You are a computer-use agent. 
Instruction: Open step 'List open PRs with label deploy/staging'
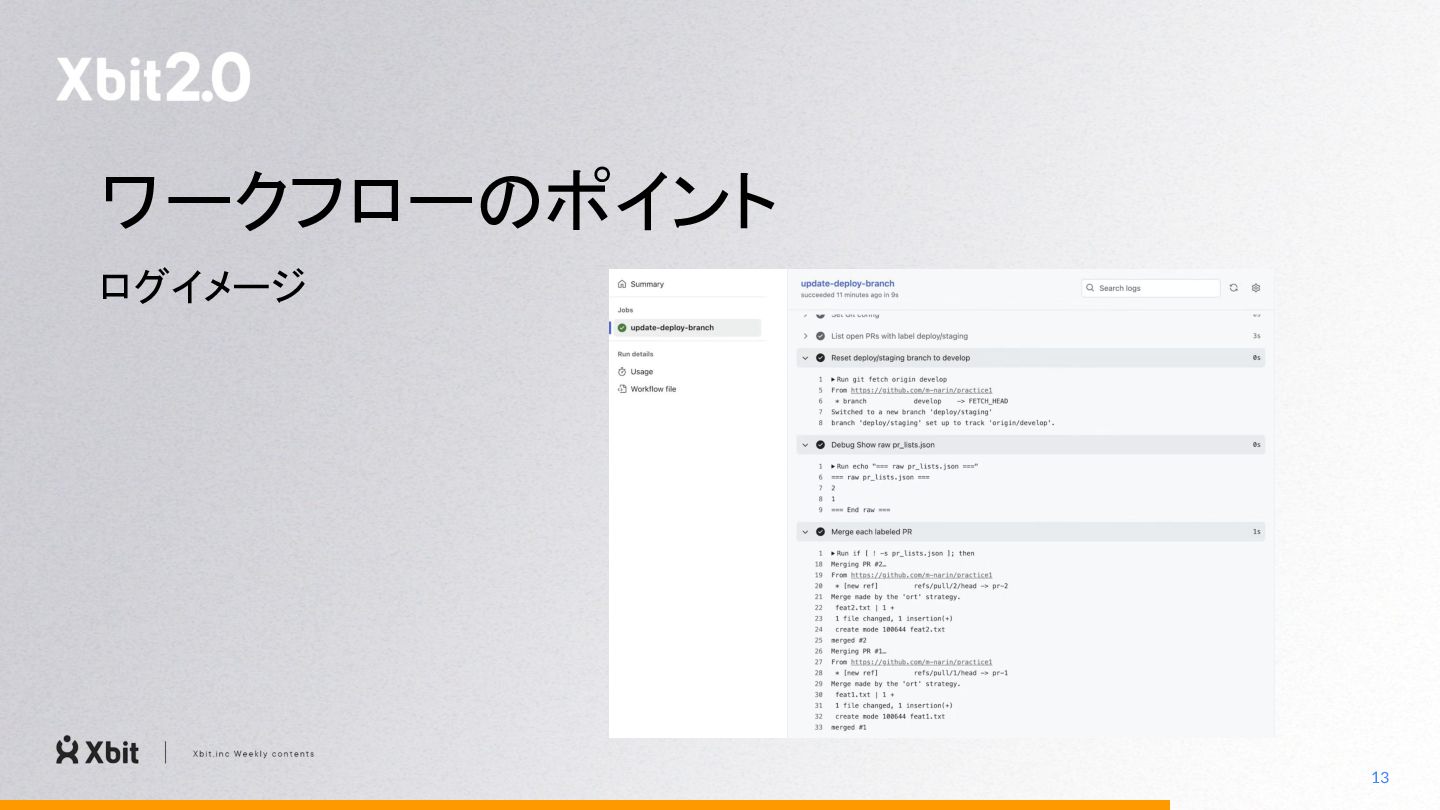[x=899, y=336]
